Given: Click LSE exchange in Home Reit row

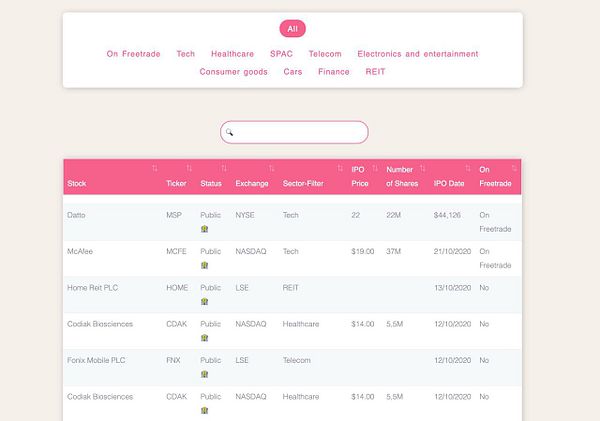Looking at the screenshot, I should click(x=242, y=288).
